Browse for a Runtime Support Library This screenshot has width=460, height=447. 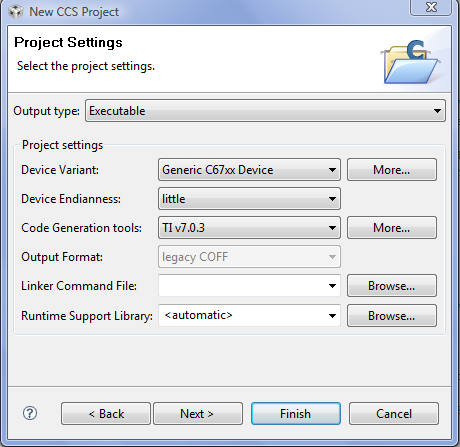coord(392,315)
